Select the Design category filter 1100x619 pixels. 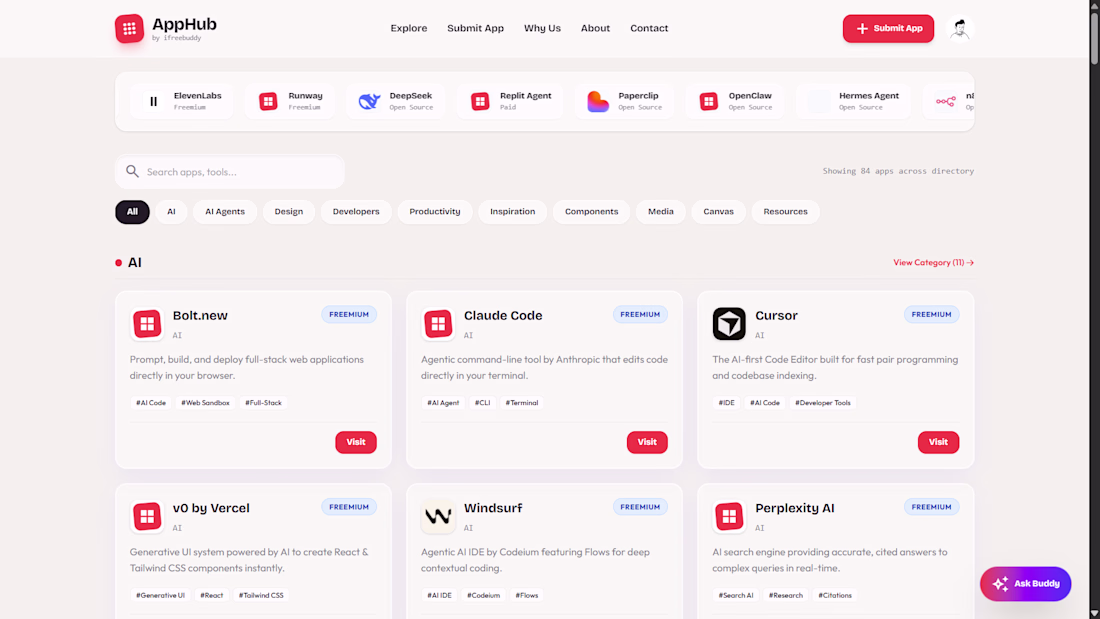(288, 211)
